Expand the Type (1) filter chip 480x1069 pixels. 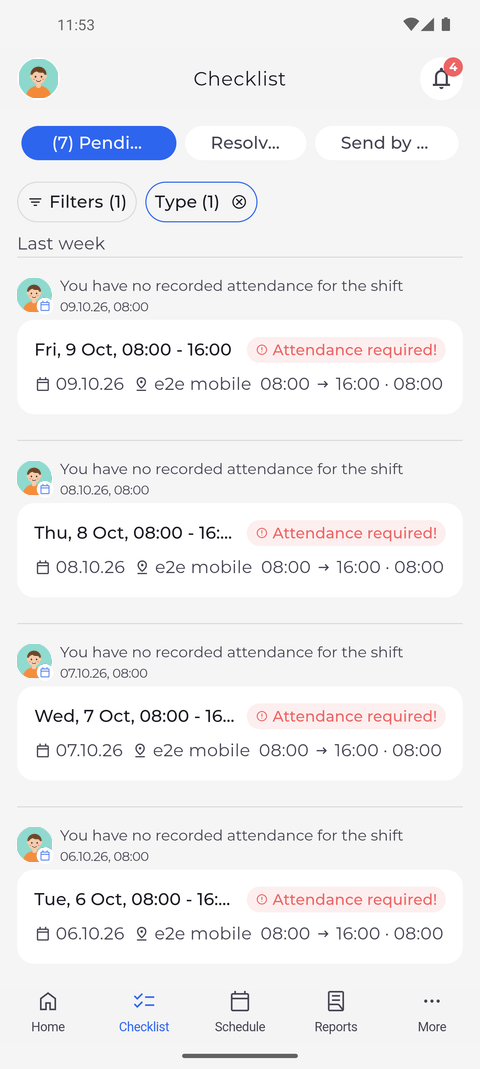[x=187, y=202]
